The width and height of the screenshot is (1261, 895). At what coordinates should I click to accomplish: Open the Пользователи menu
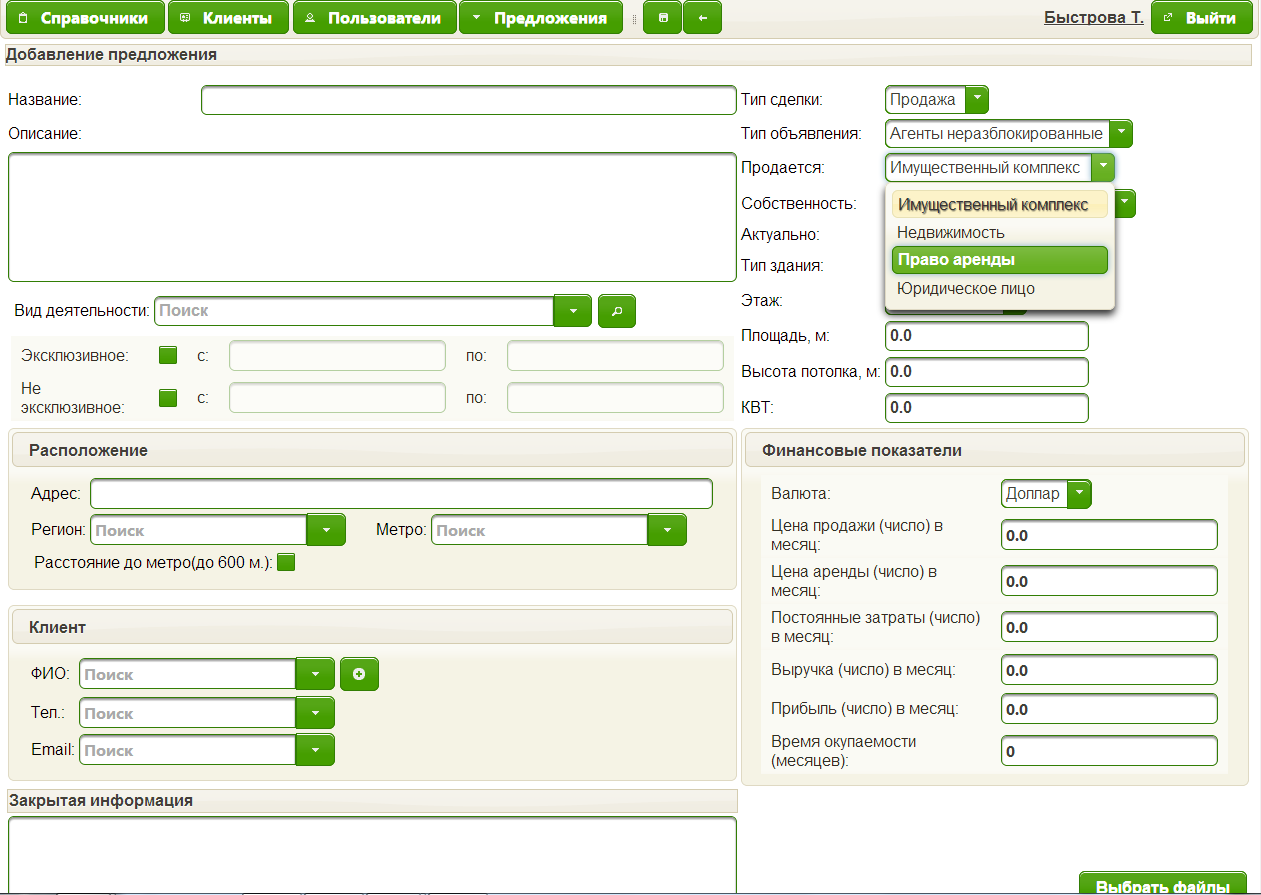tap(374, 18)
